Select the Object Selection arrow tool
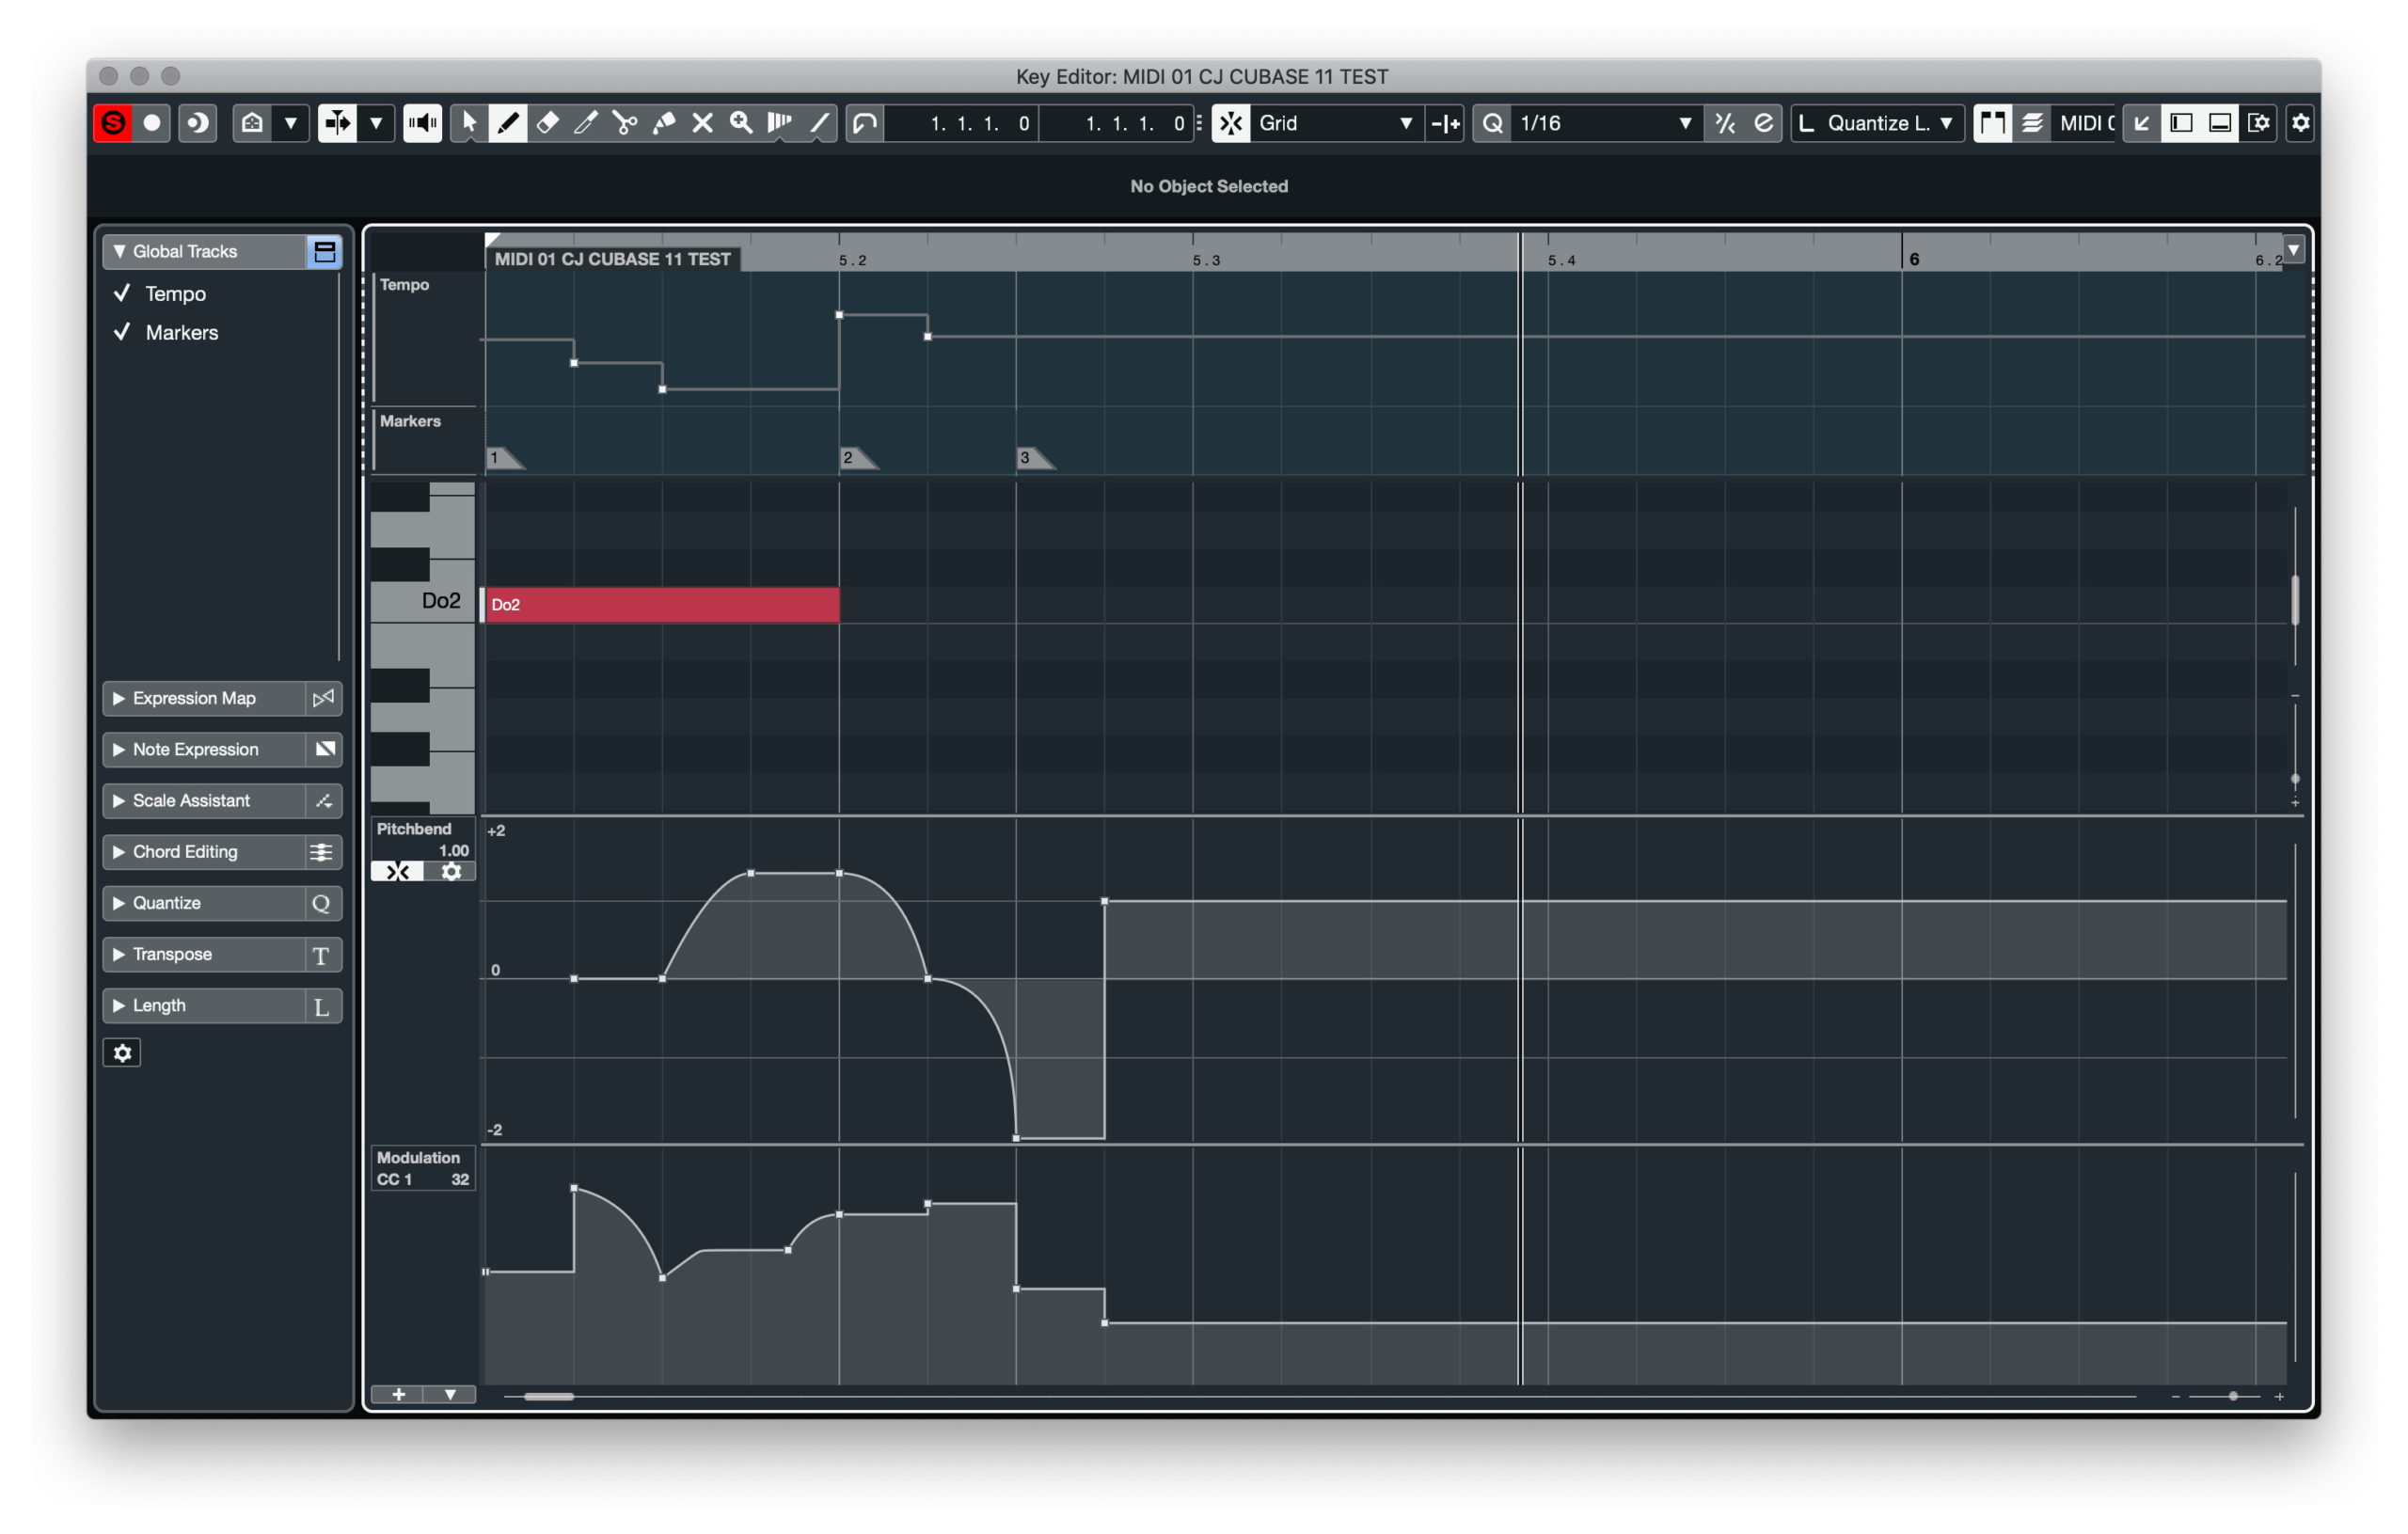The width and height of the screenshot is (2408, 1534). tap(469, 123)
